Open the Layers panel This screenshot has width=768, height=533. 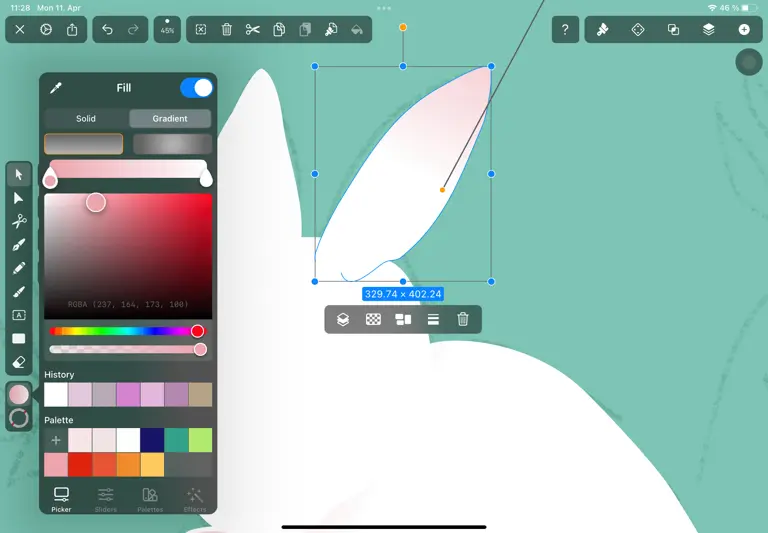point(709,30)
